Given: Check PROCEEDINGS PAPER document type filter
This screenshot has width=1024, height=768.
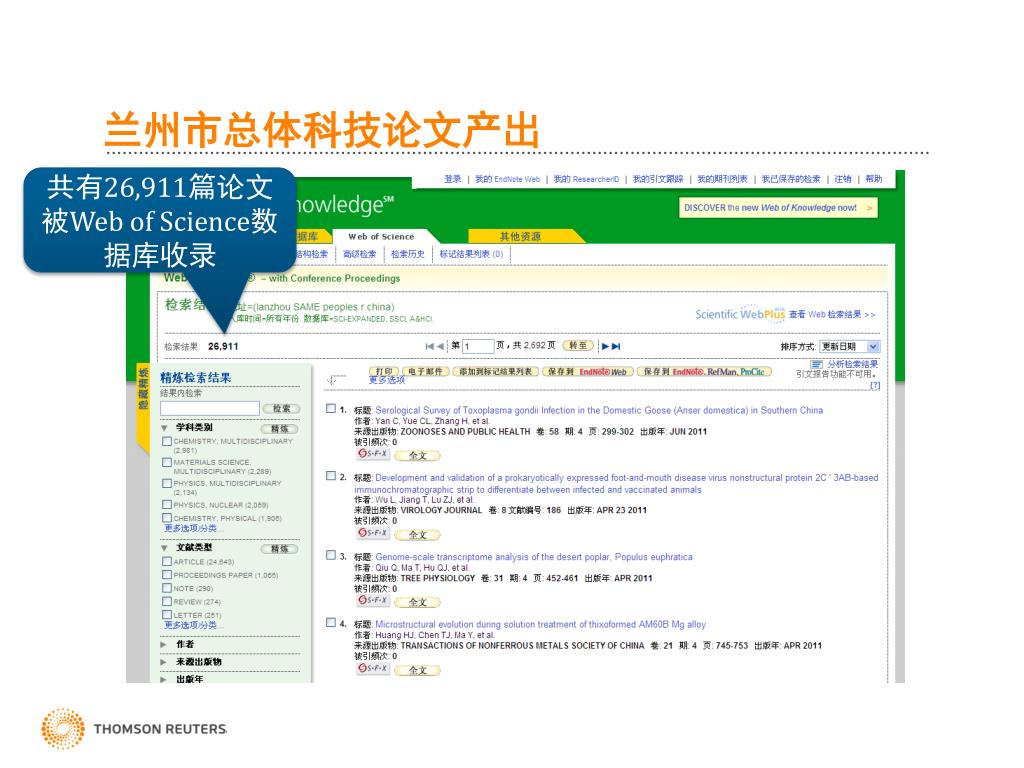Looking at the screenshot, I should 167,575.
